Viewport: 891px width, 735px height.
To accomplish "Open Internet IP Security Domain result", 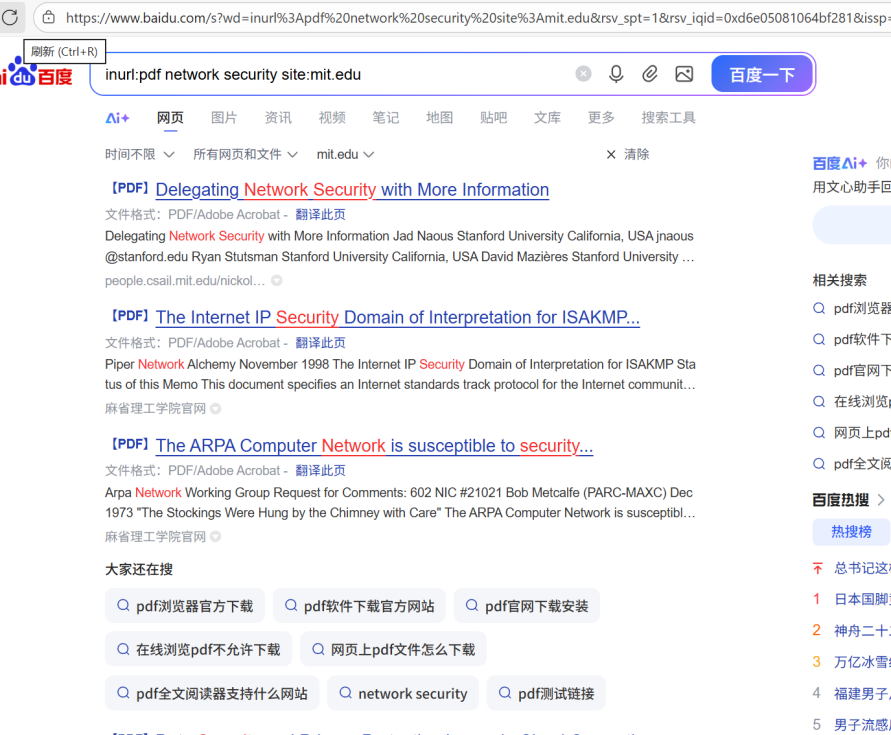I will (398, 317).
